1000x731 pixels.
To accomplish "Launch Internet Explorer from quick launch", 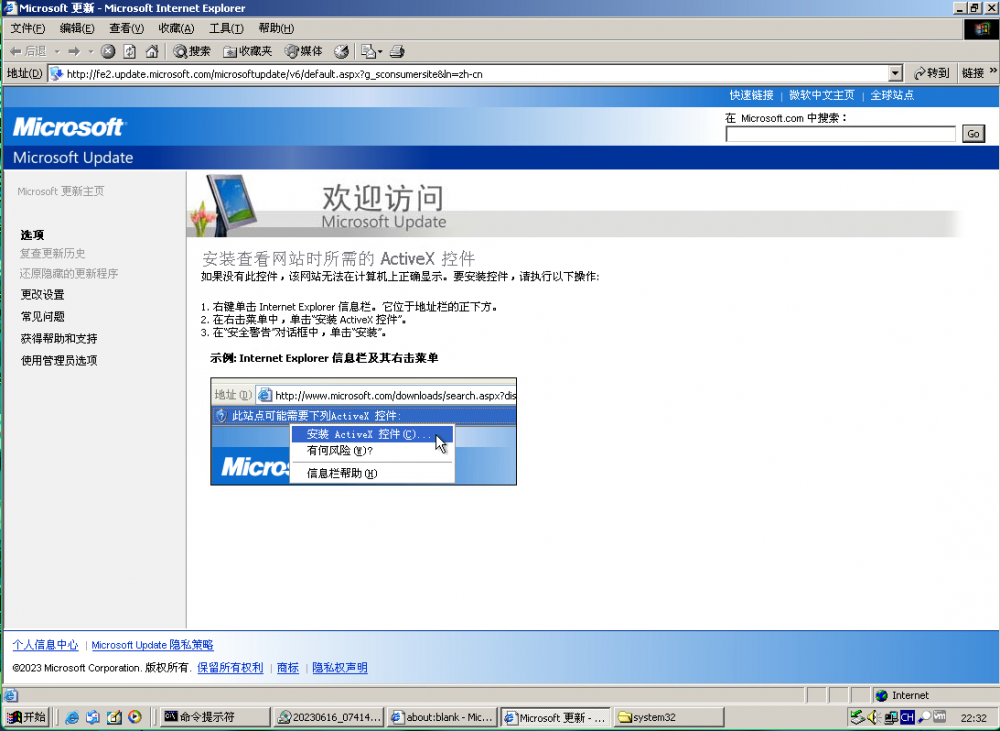I will click(72, 717).
